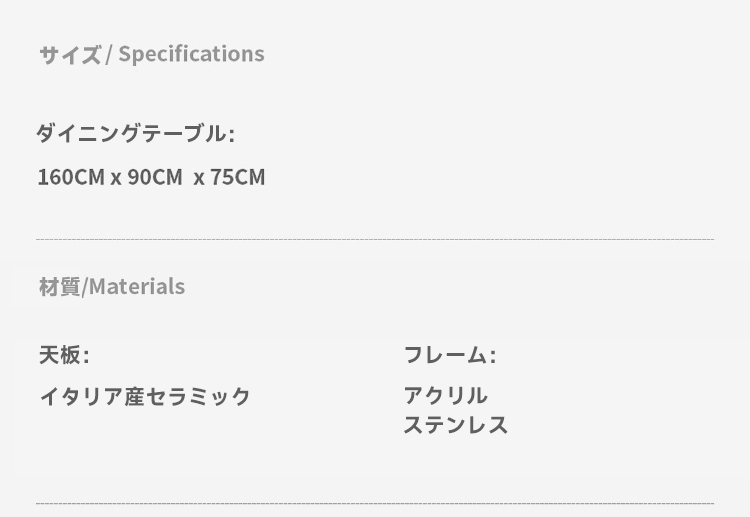750x517 pixels.
Task: Click the dotted divider below the materials section
Action: pyautogui.click(x=375, y=503)
